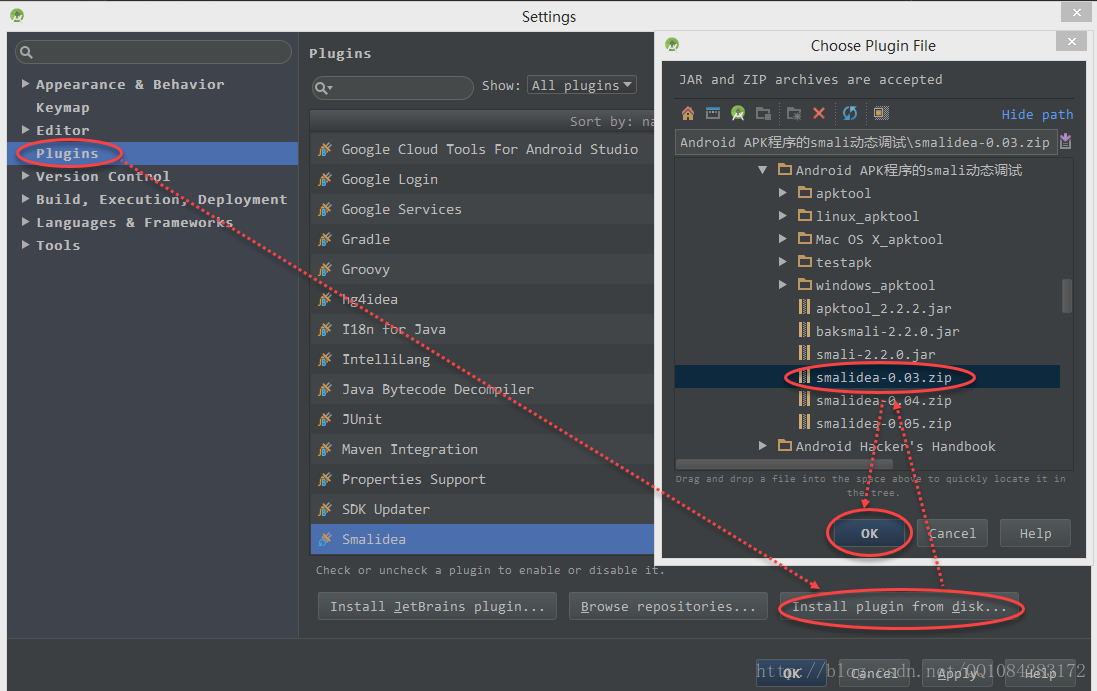Click the Install JetBrains plugin button
Screen dimensions: 1097x691
(x=437, y=606)
